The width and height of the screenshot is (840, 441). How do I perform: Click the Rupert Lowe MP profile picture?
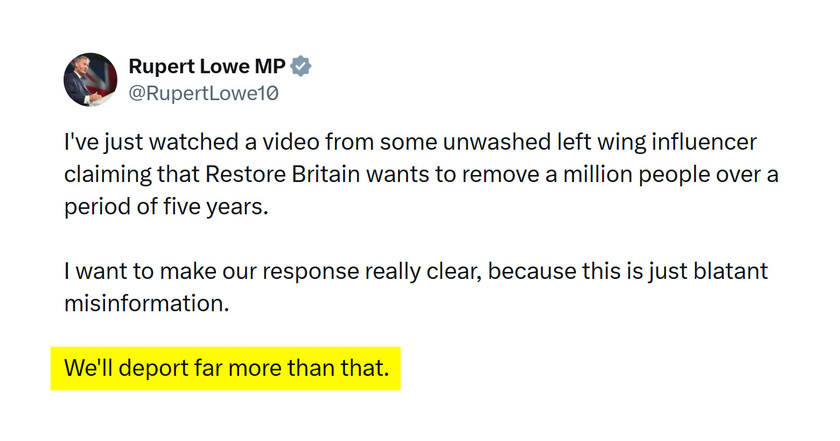91,80
